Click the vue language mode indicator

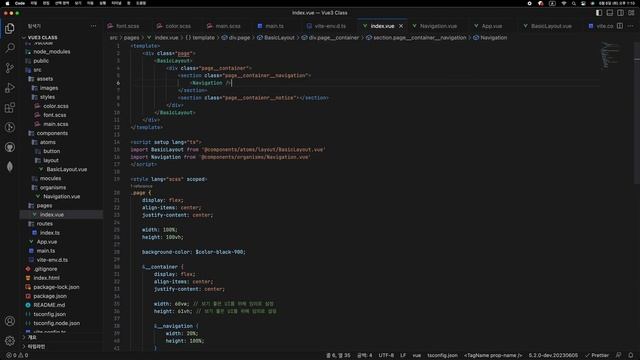(x=416, y=355)
